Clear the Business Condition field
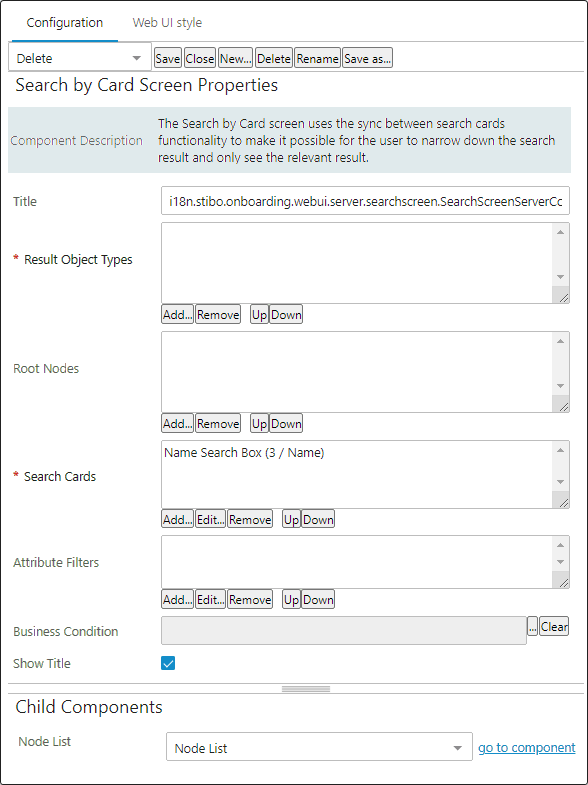 [554, 626]
